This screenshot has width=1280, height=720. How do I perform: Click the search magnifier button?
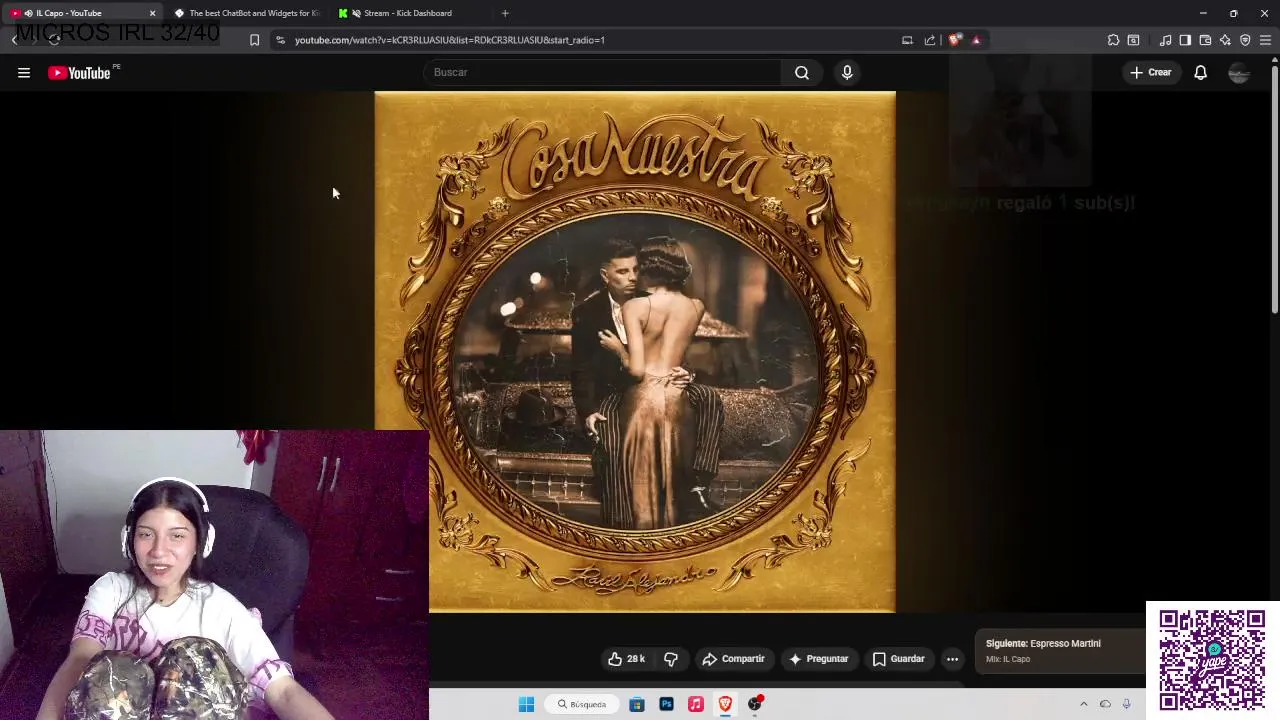pos(802,72)
